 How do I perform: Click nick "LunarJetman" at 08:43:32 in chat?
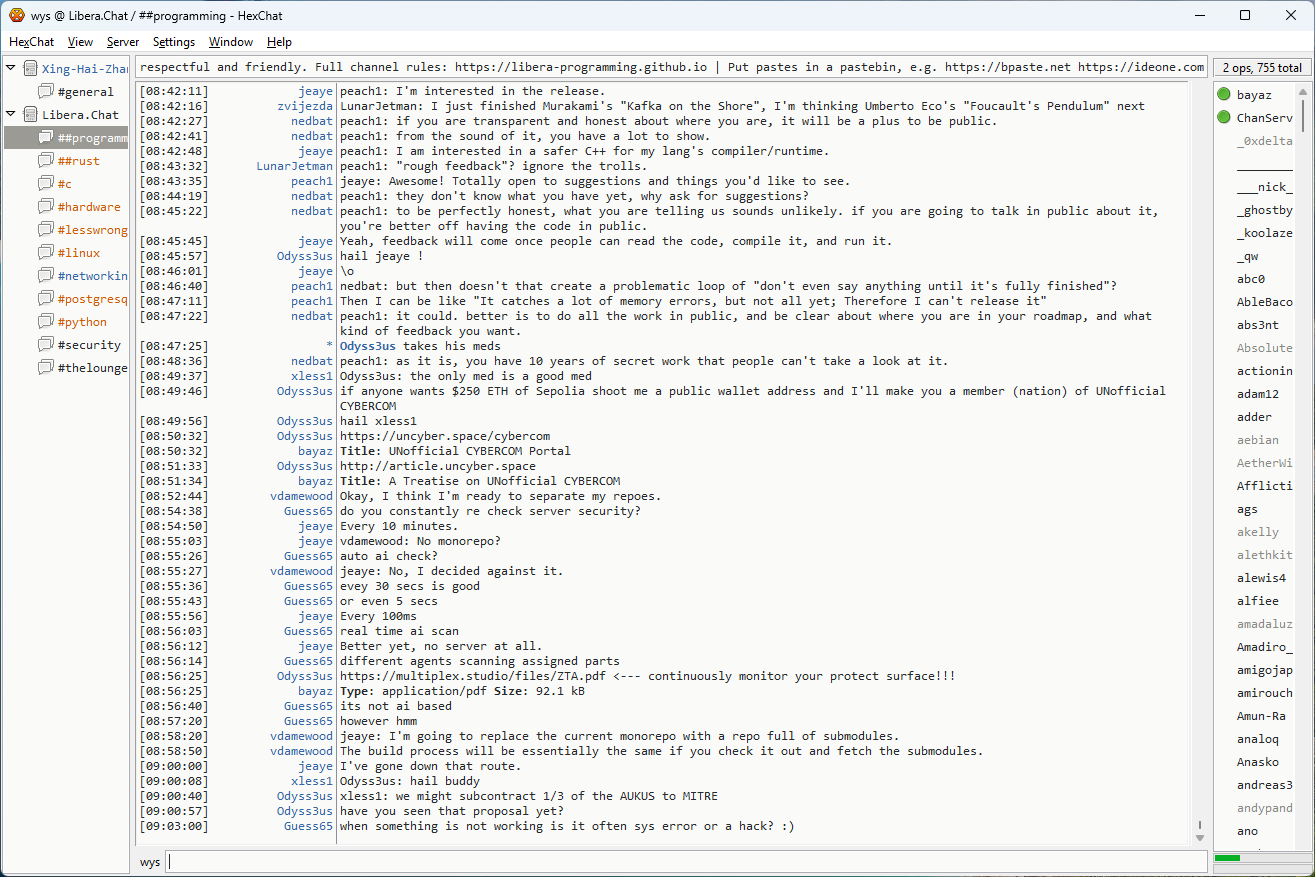click(x=294, y=166)
